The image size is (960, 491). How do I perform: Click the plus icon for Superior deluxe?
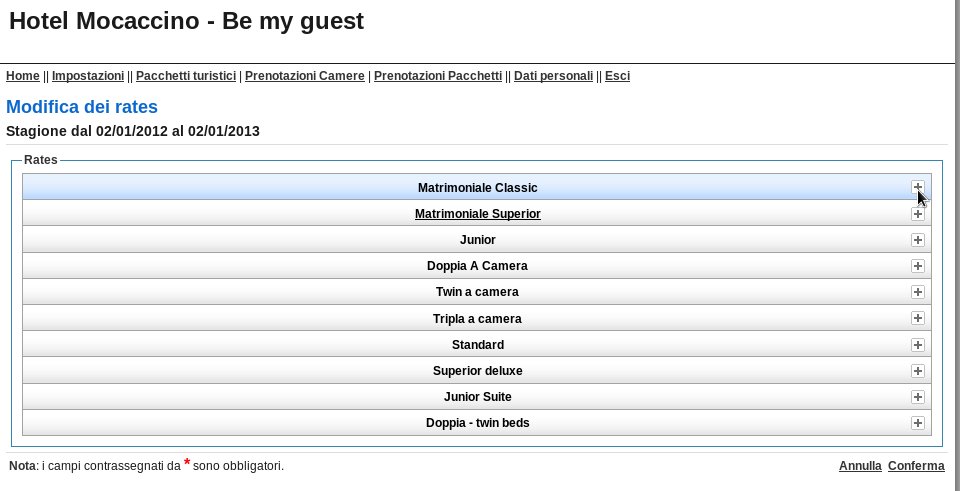917,371
